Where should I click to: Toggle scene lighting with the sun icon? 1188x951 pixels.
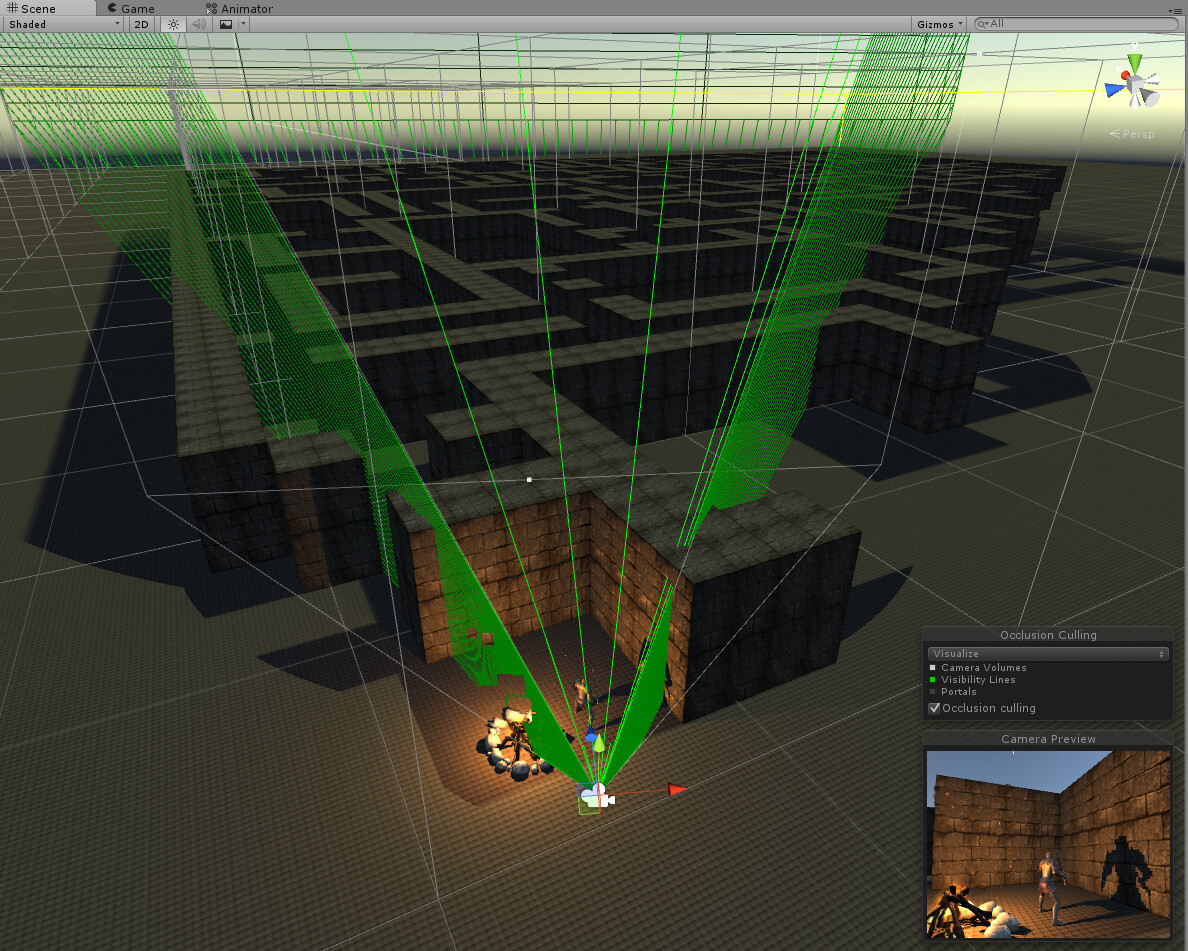tap(173, 24)
